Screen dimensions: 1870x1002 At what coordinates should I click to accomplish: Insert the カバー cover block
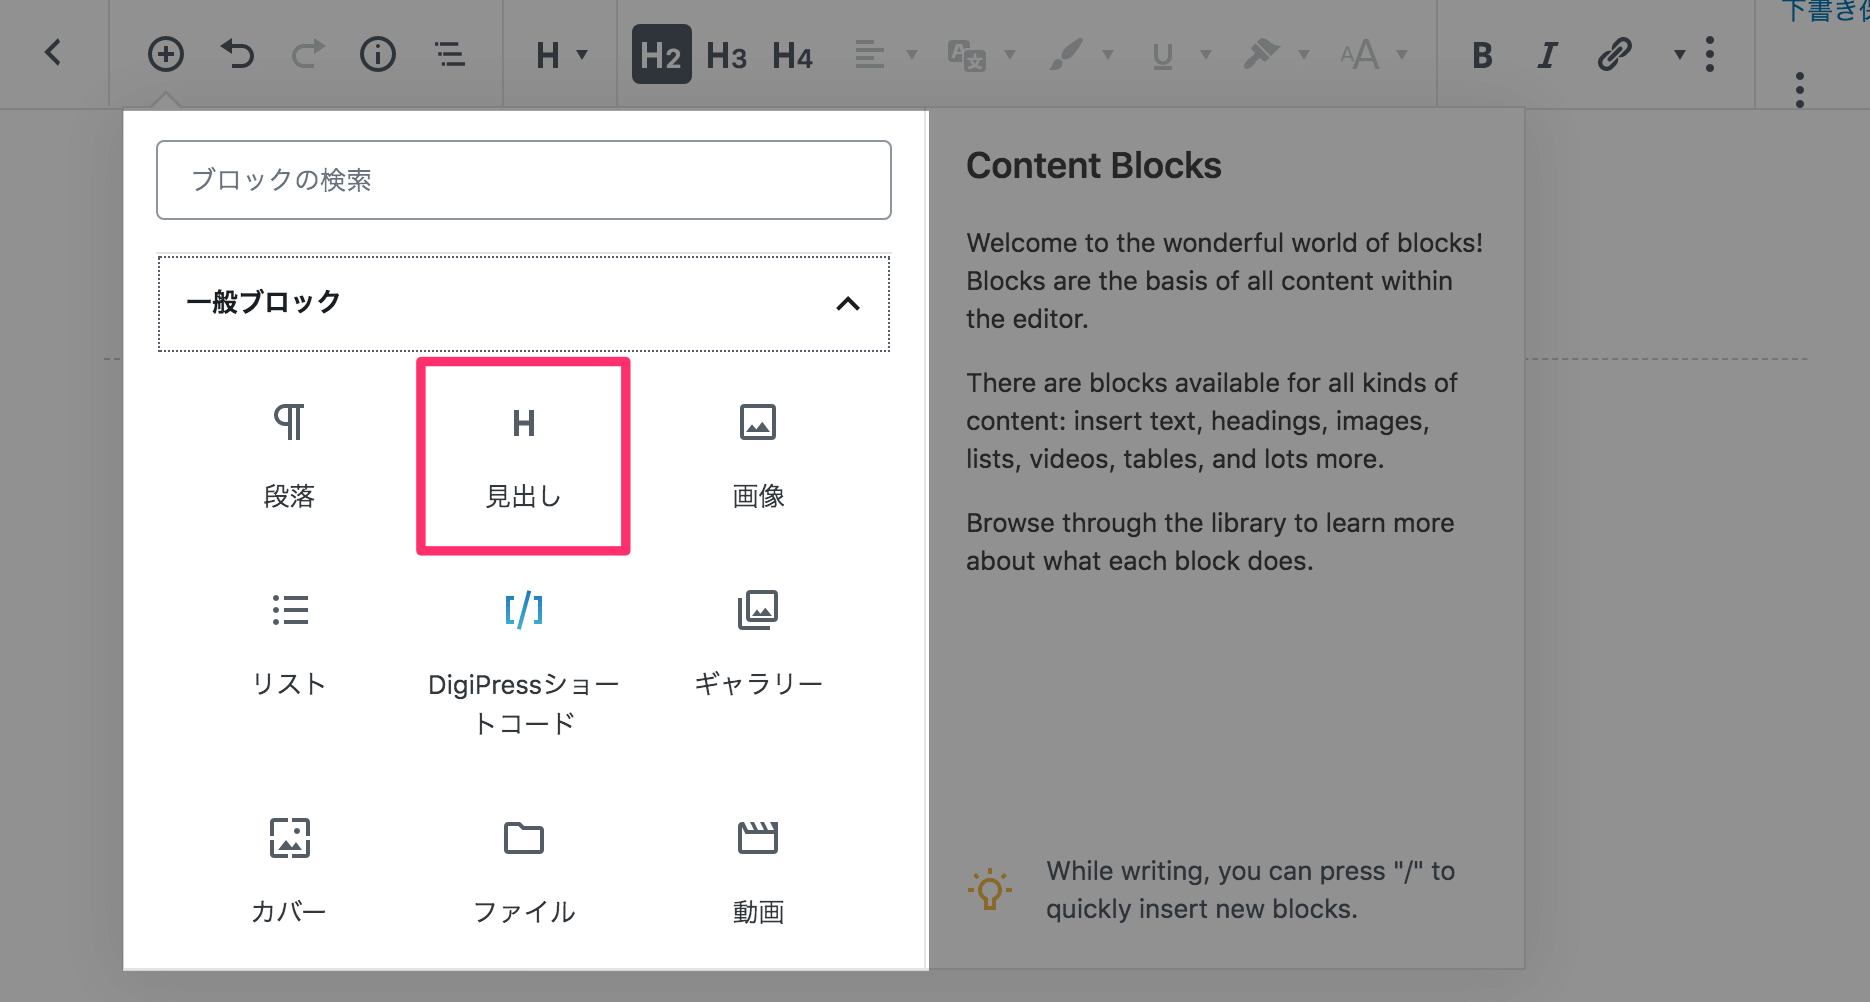tap(289, 870)
